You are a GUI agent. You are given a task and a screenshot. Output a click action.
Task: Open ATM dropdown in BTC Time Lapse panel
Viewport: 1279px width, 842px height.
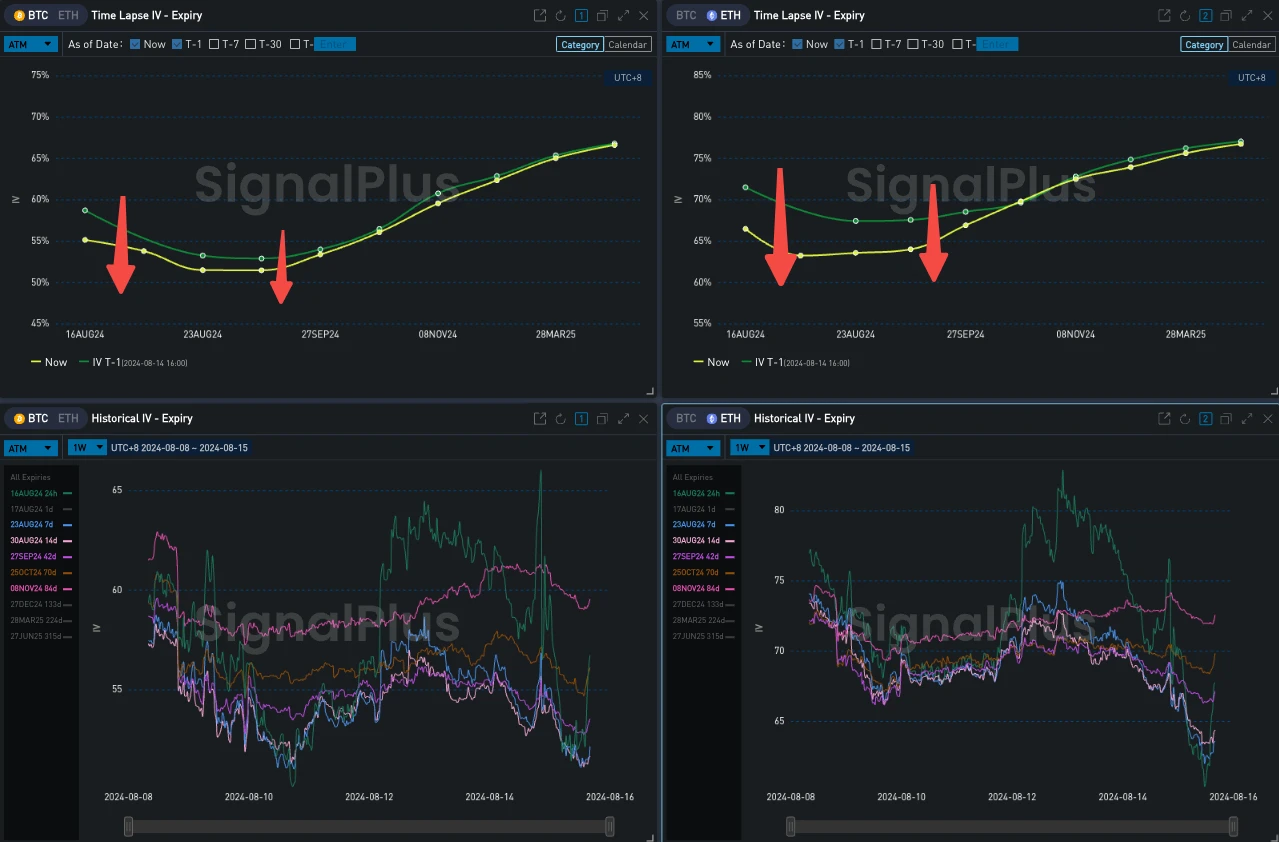[30, 44]
